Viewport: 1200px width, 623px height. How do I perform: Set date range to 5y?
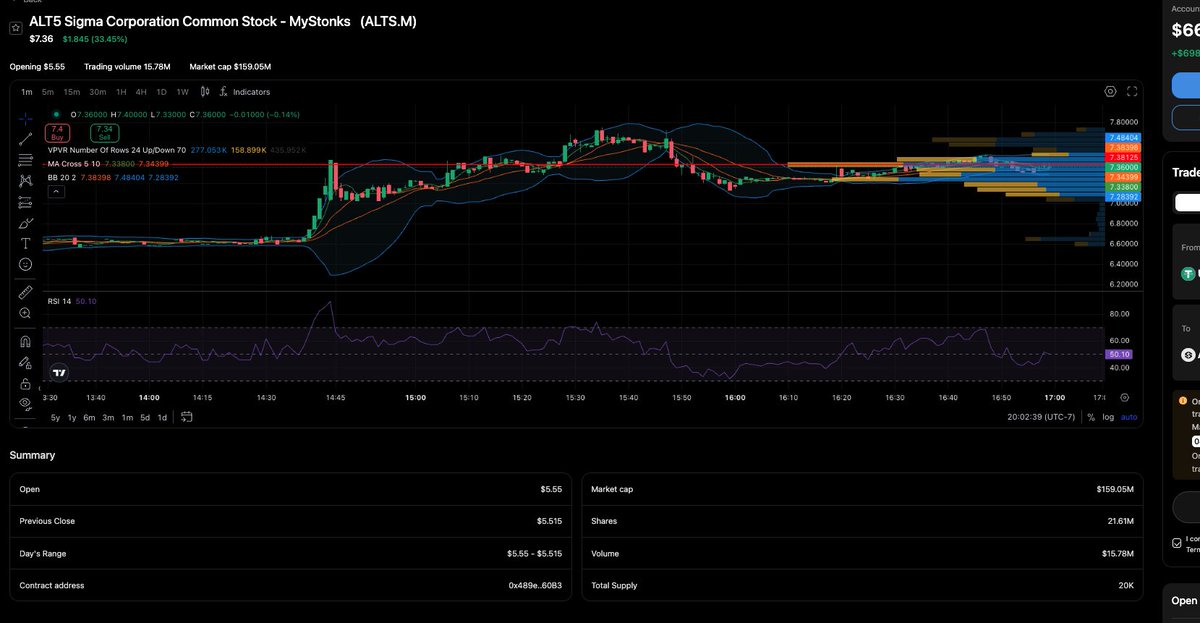point(56,417)
